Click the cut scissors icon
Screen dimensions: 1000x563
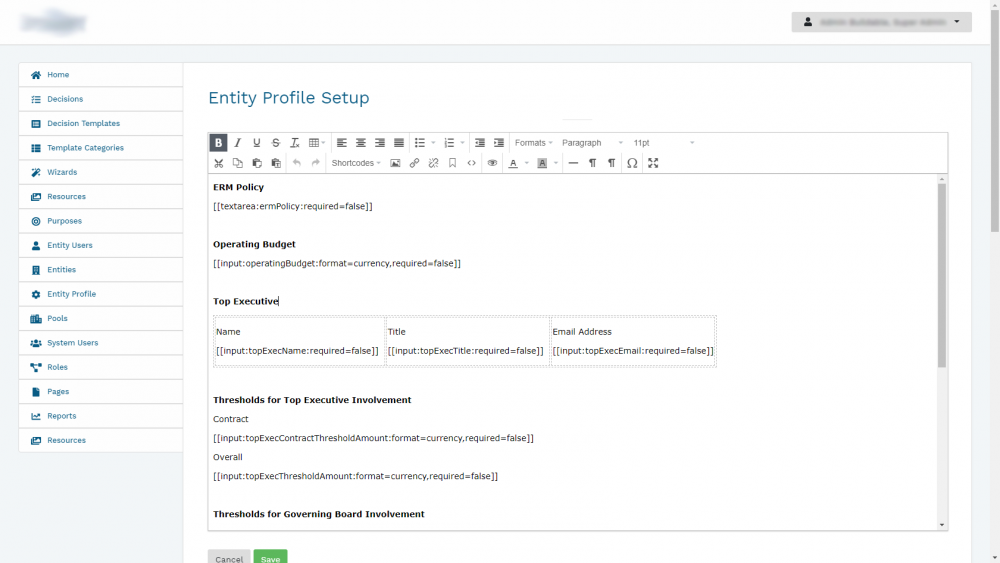(218, 163)
